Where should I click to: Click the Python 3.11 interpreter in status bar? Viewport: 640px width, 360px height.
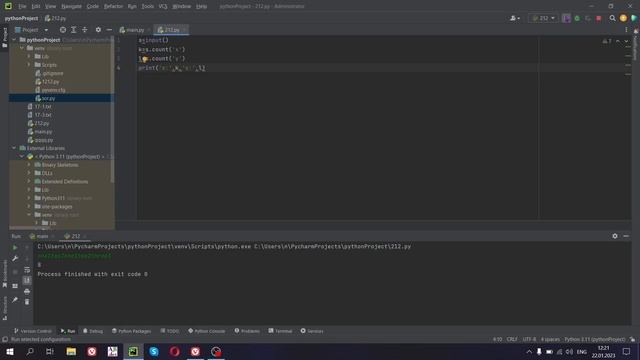point(594,339)
